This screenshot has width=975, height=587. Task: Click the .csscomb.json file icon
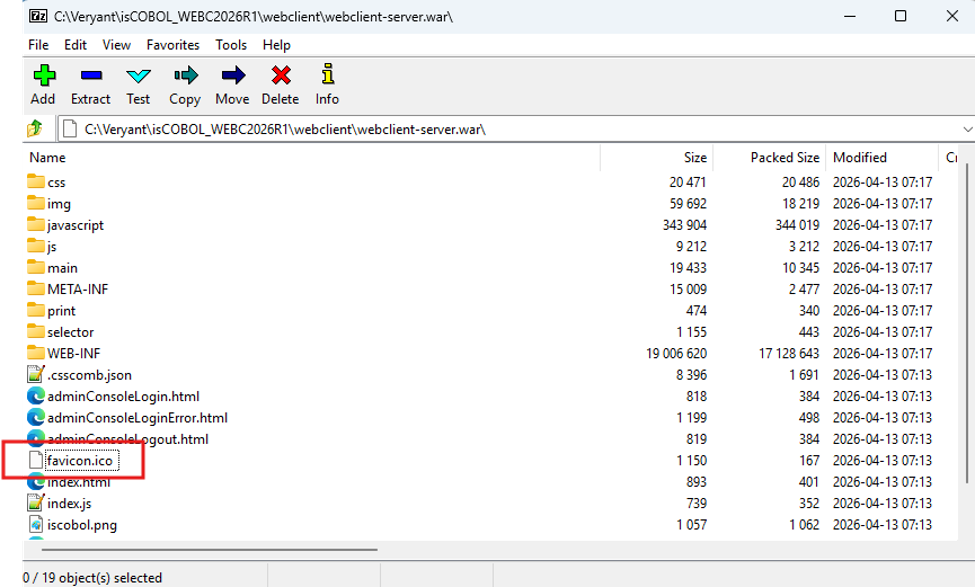(36, 374)
